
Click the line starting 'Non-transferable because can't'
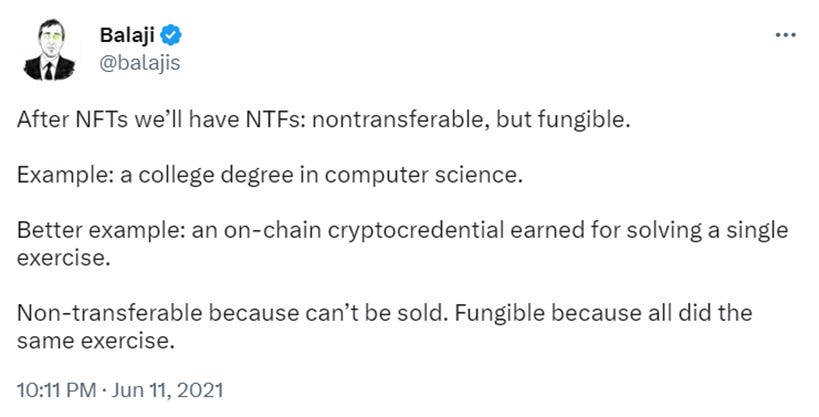click(x=384, y=313)
